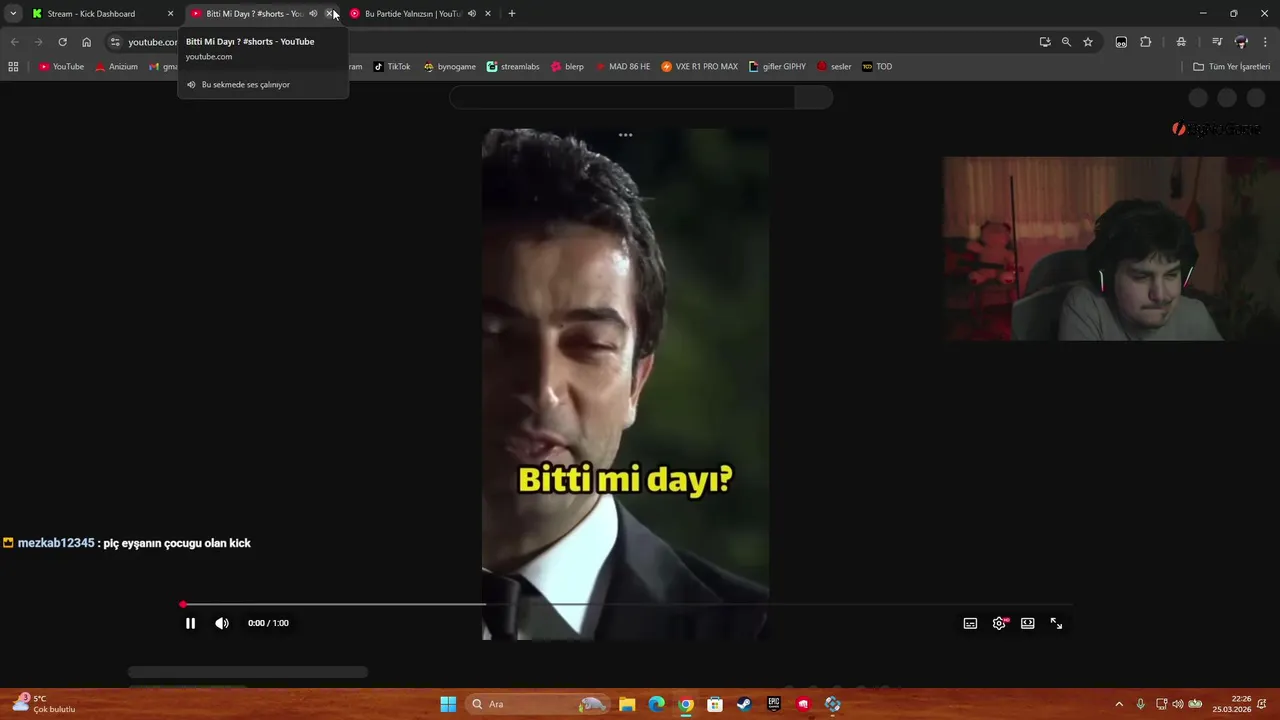Switch the player to theater mode
1280x720 pixels.
[x=1027, y=623]
